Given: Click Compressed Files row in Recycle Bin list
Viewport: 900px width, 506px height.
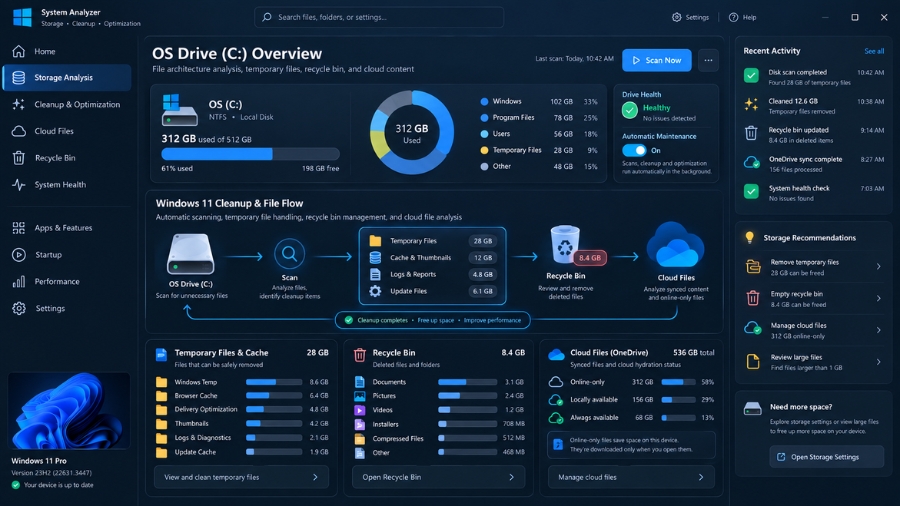Looking at the screenshot, I should click(439, 438).
